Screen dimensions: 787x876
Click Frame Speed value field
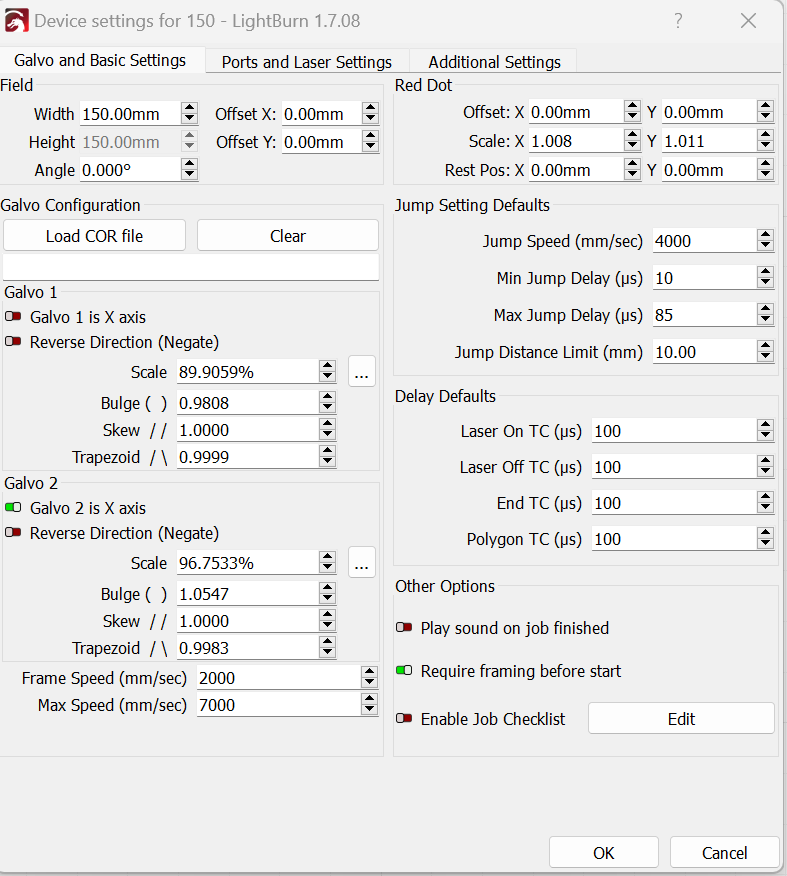click(279, 678)
